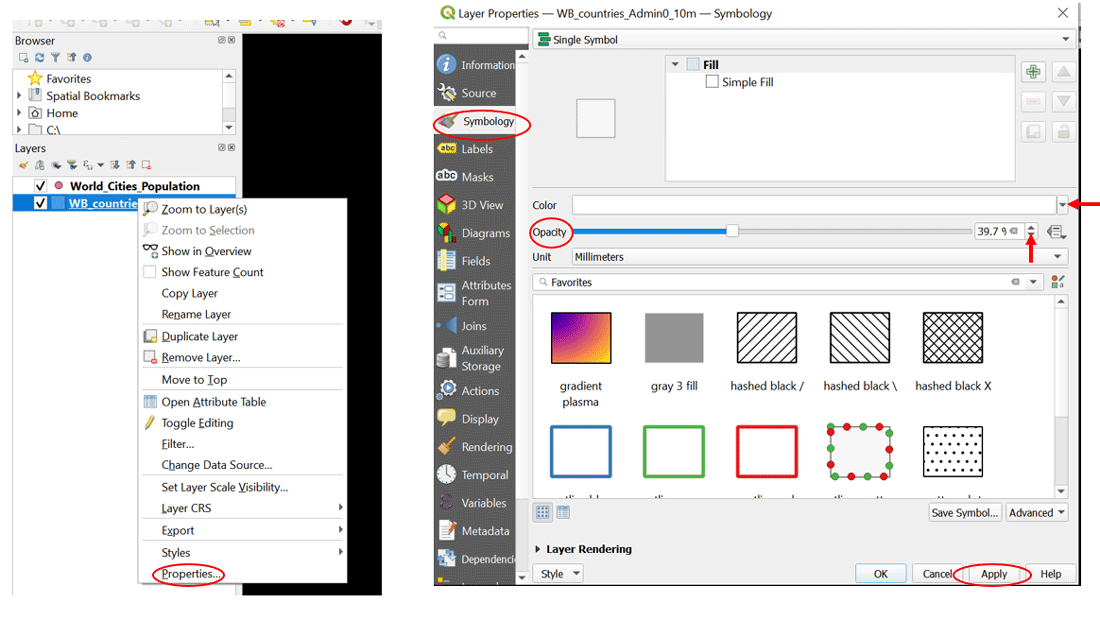Click the Color swatch bar

pos(814,205)
